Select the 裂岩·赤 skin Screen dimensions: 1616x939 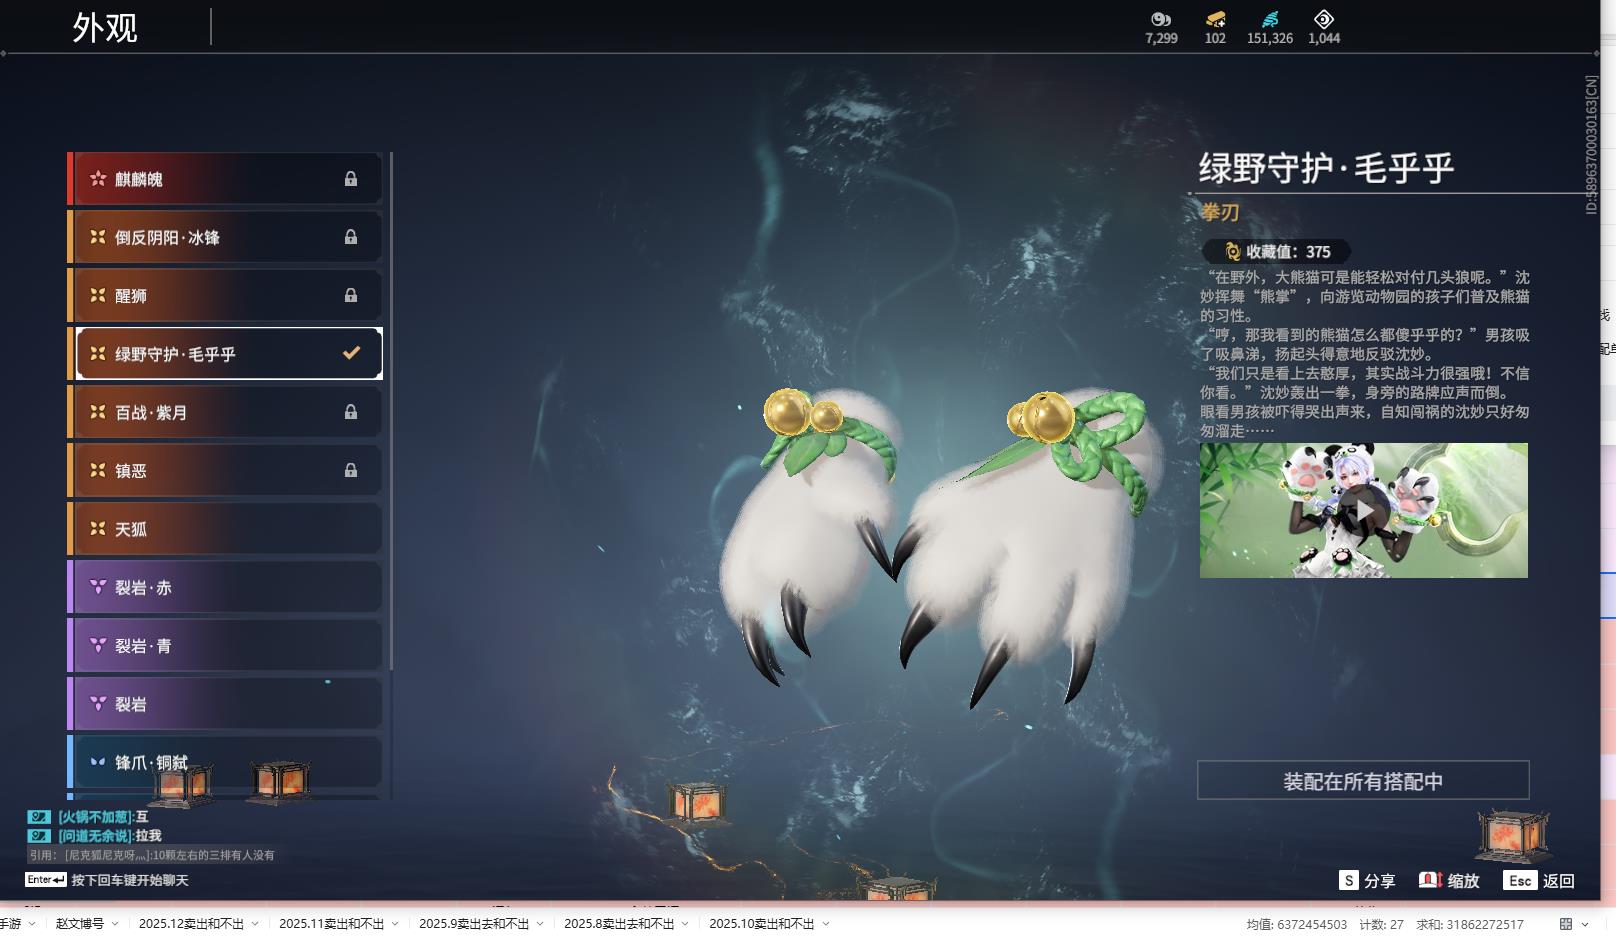225,587
